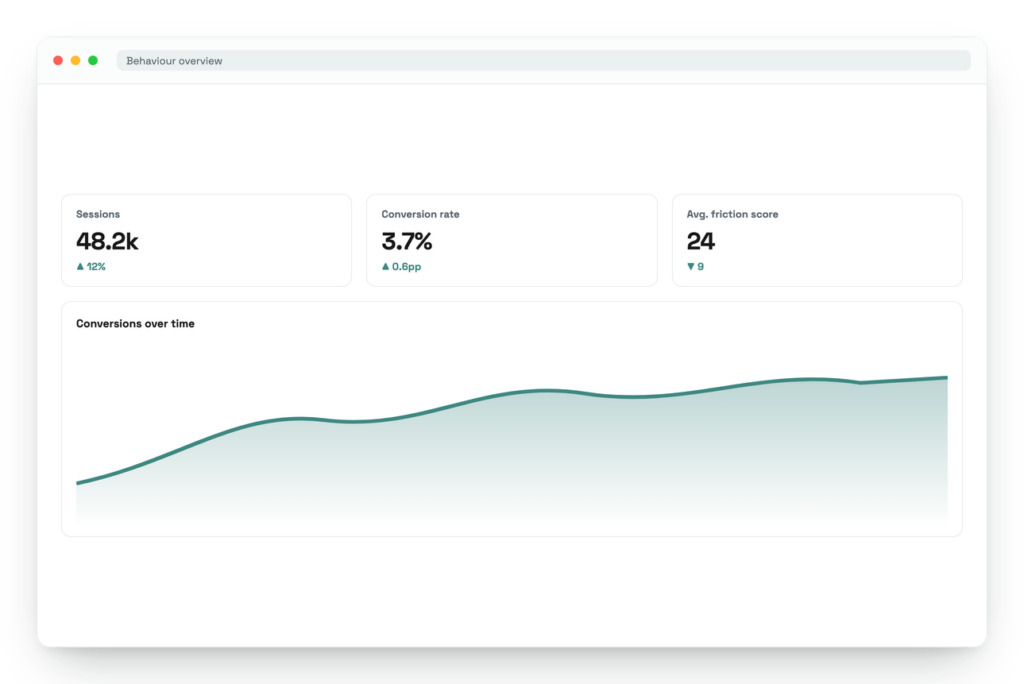
Task: Select the Sessions label
Action: tap(98, 214)
